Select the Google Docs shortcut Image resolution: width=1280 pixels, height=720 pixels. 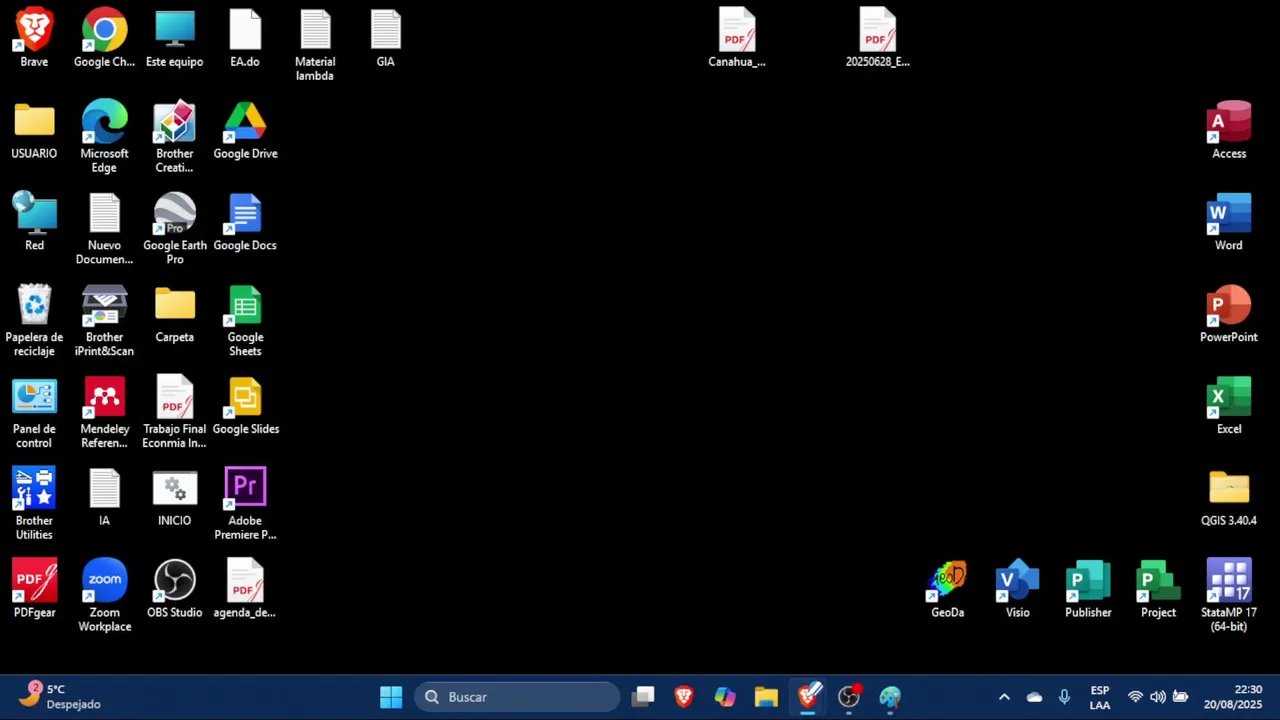pos(245,222)
